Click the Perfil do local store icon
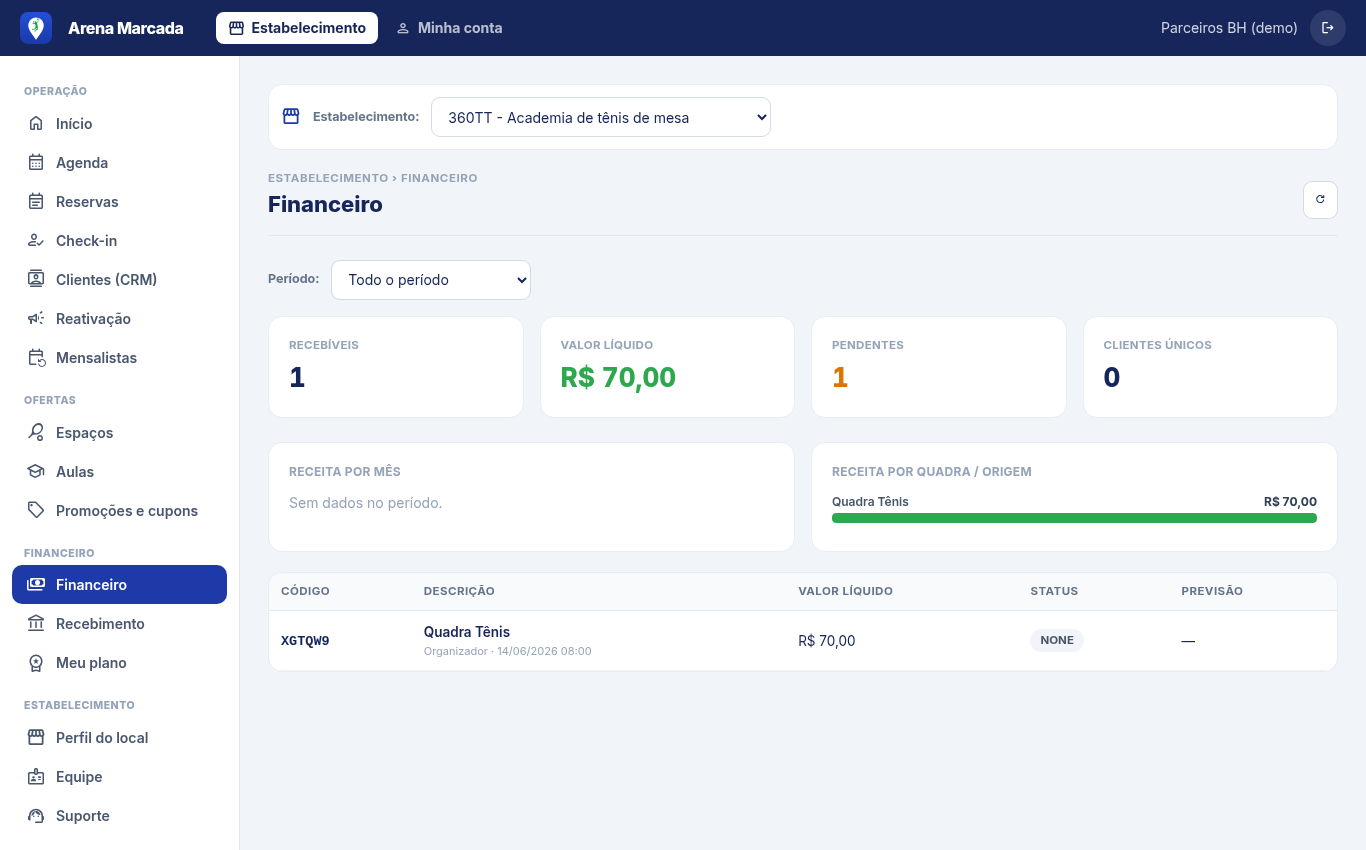This screenshot has height=850, width=1366. click(x=36, y=738)
